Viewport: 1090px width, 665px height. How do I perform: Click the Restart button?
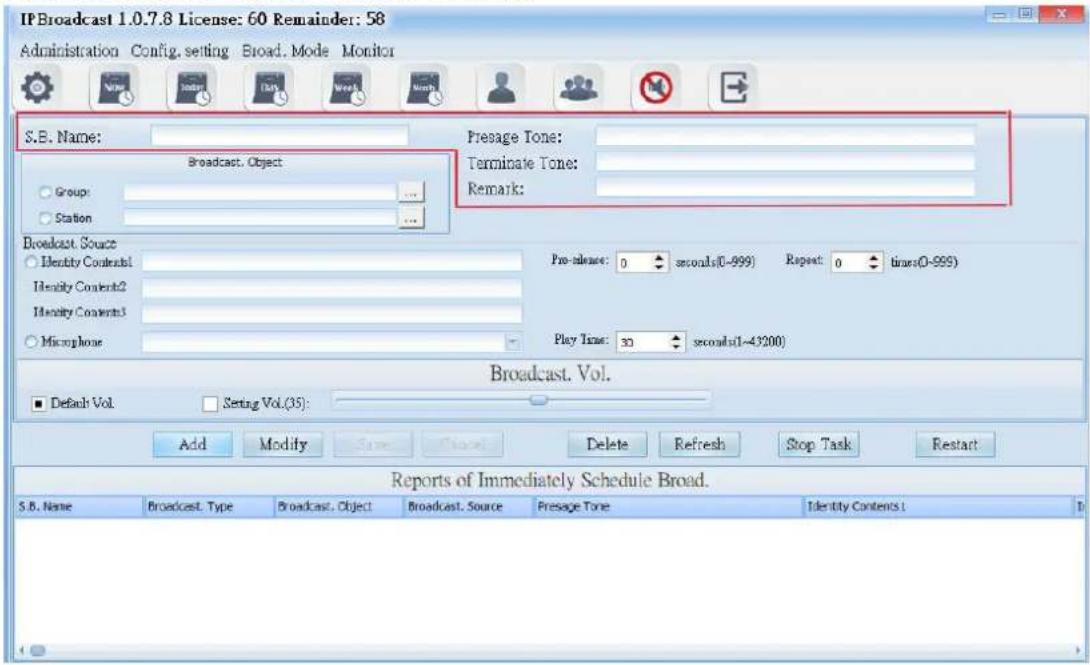(x=954, y=444)
